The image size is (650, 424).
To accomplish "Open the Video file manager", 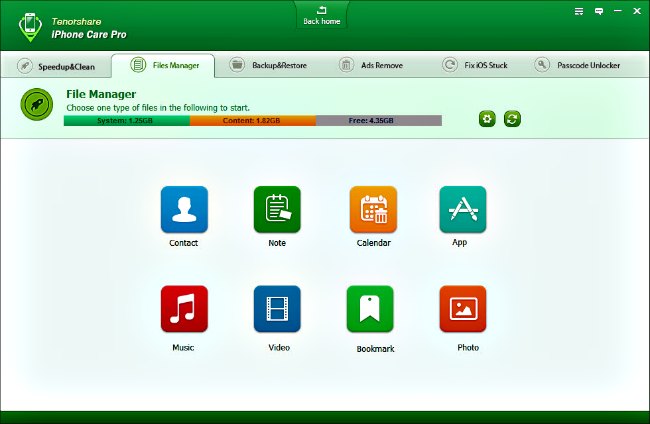I will (x=277, y=309).
